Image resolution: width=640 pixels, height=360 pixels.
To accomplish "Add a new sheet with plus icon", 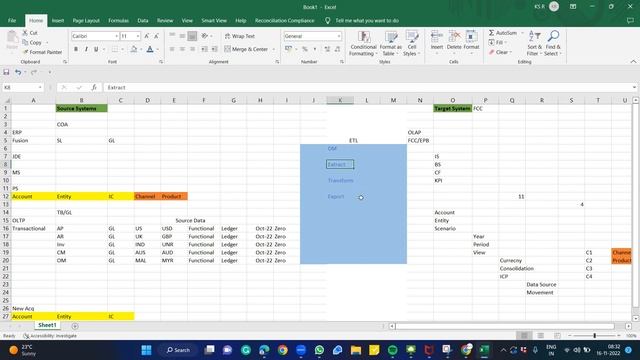I will pyautogui.click(x=75, y=326).
